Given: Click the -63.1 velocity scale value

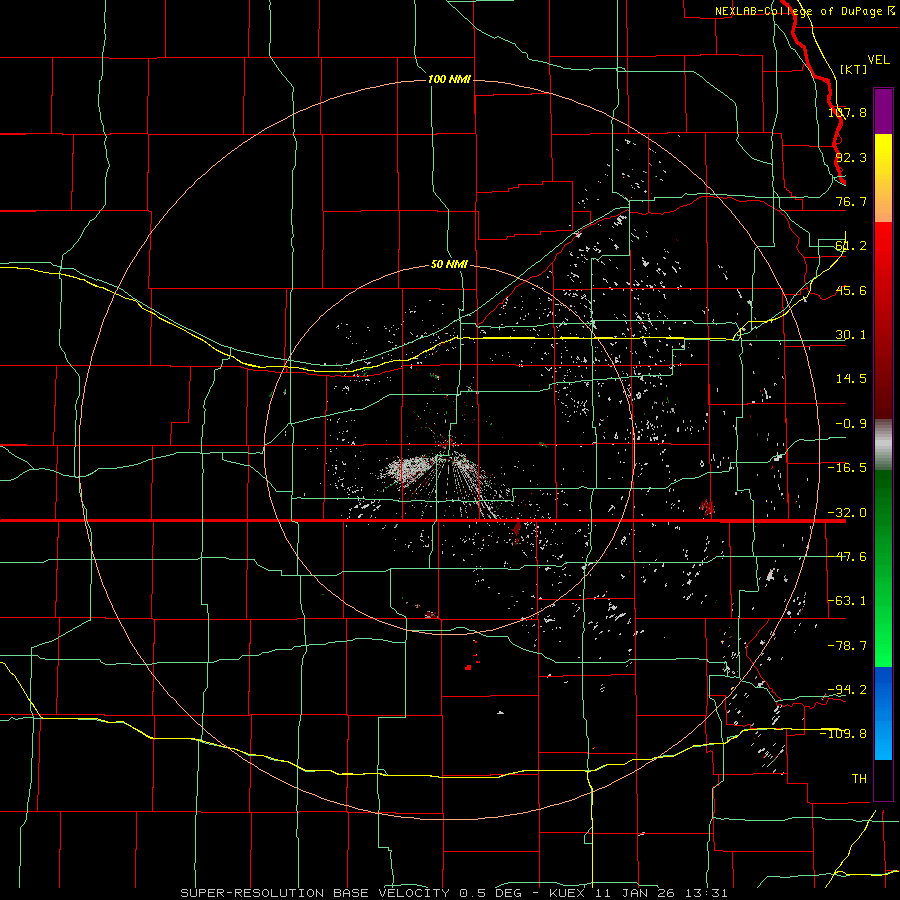Looking at the screenshot, I should click(847, 601).
